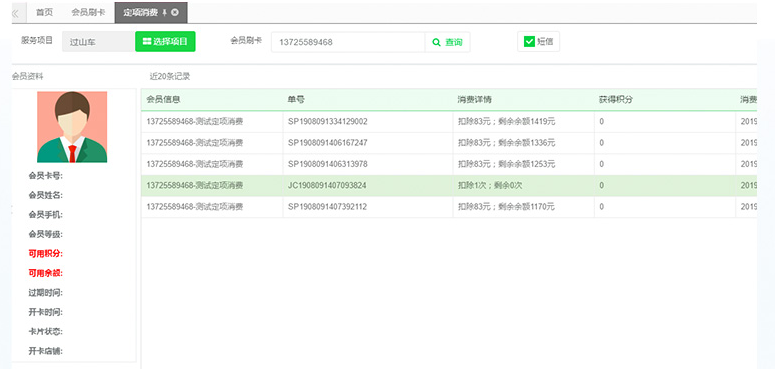The height and width of the screenshot is (369, 777).
Task: Click the 服务项目 field showing 过山车
Action: [x=99, y=42]
